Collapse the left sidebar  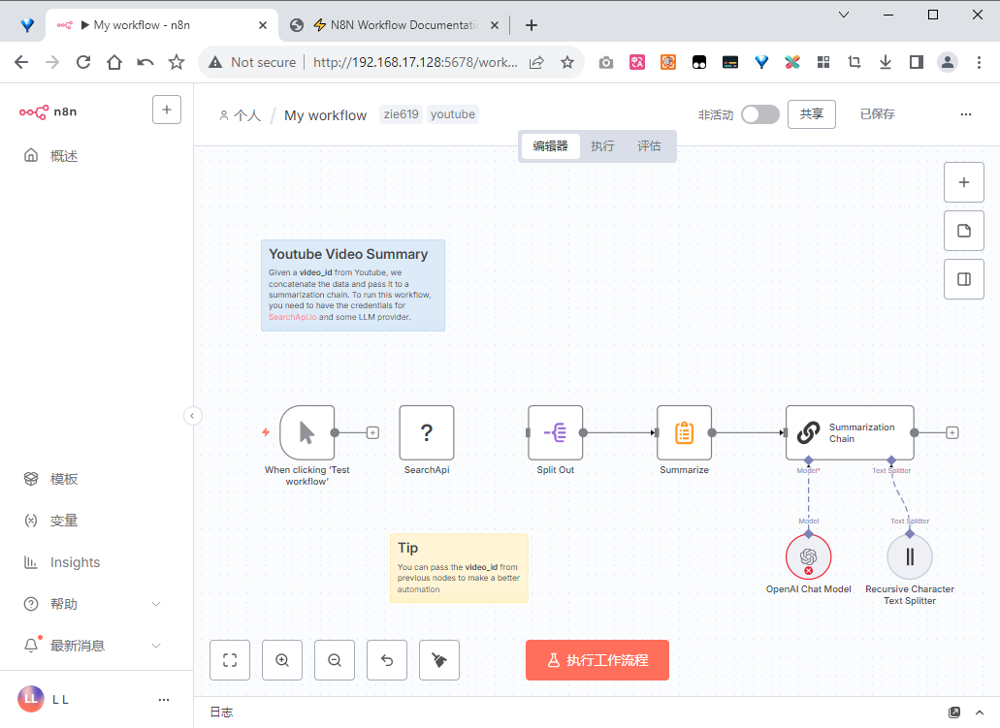click(193, 416)
